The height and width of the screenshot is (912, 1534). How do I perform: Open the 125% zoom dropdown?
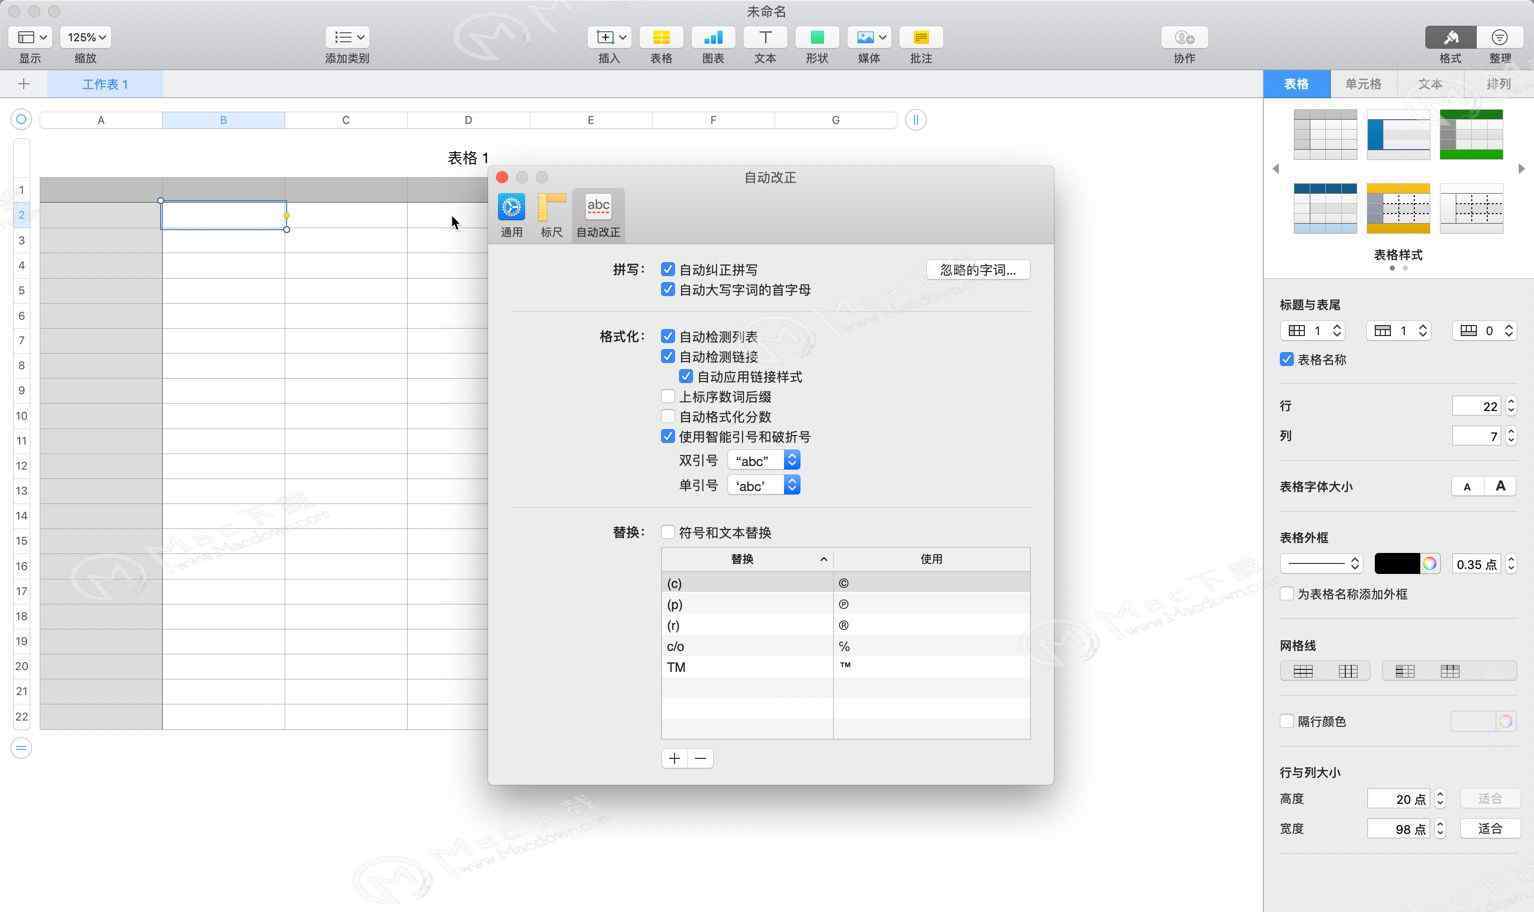pos(86,38)
